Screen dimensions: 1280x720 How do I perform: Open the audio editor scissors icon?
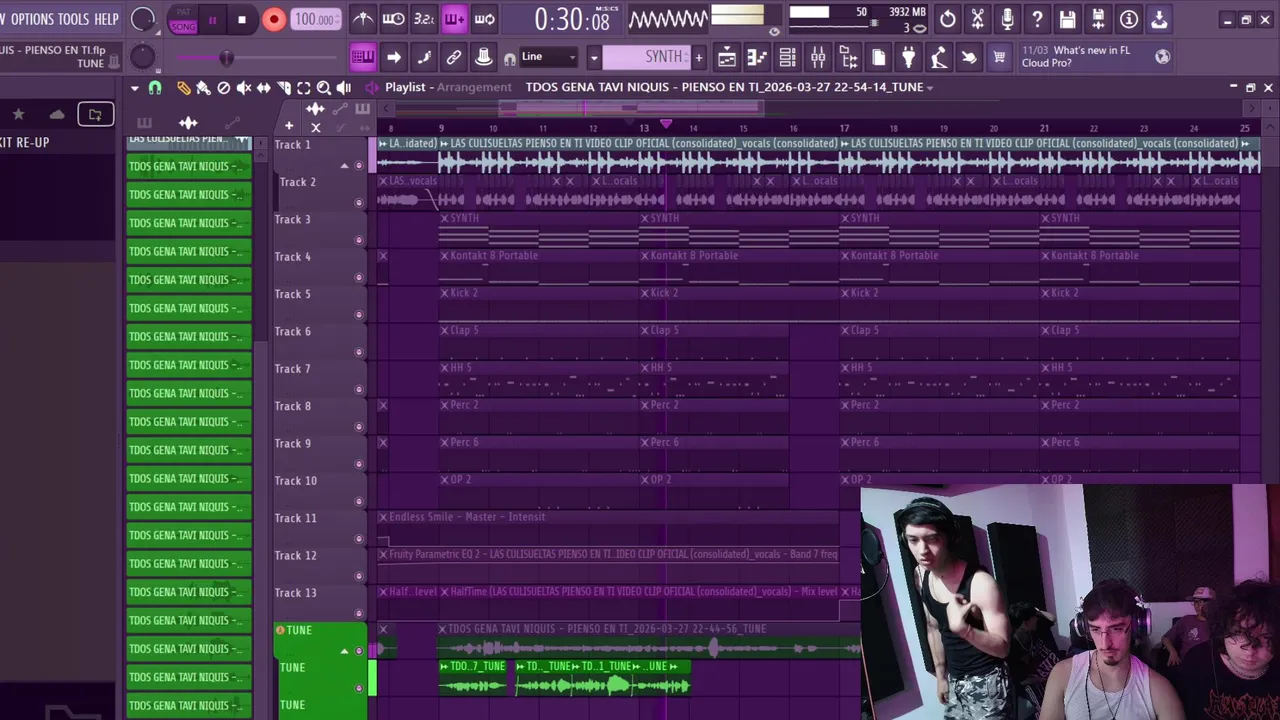point(977,19)
